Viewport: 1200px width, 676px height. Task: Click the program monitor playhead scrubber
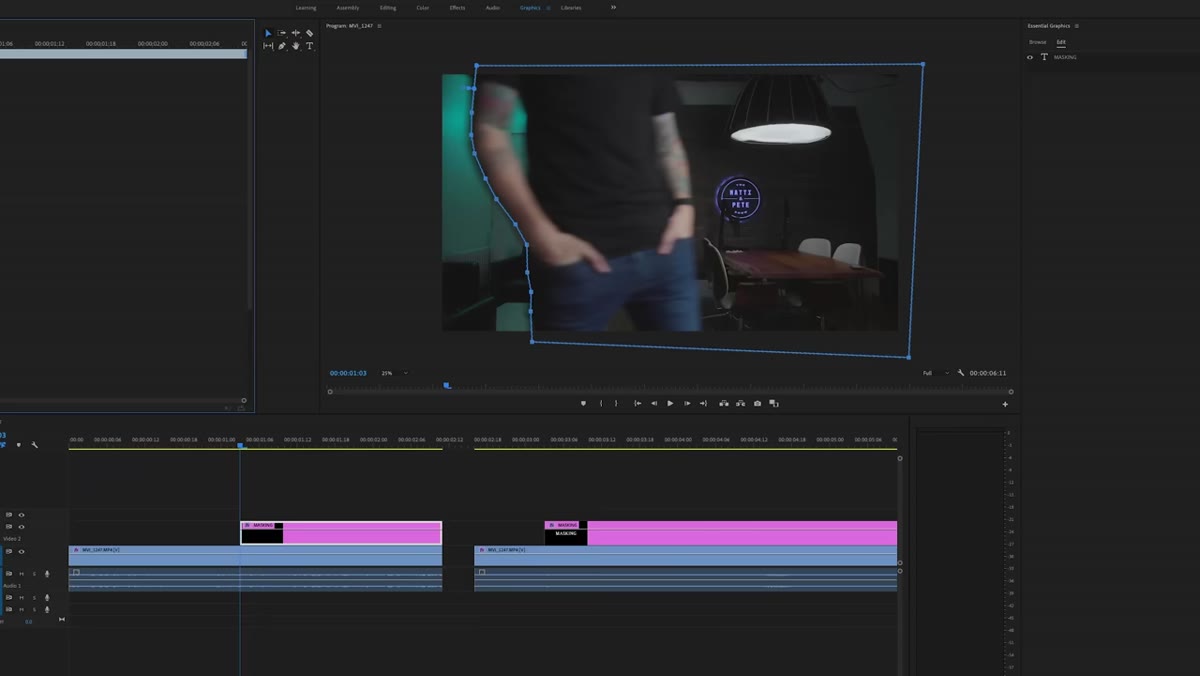[447, 385]
